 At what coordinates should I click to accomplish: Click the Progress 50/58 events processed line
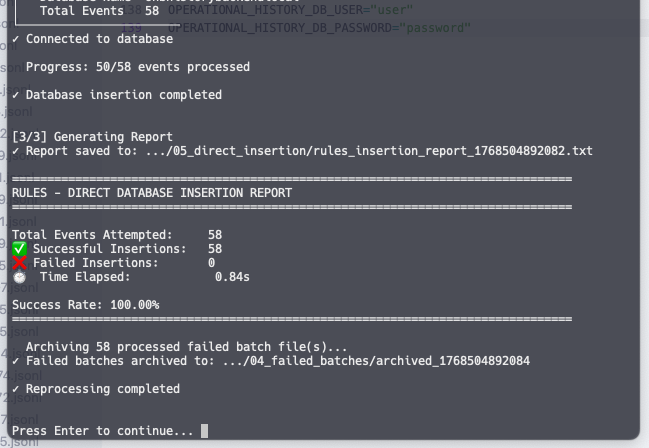(x=137, y=67)
